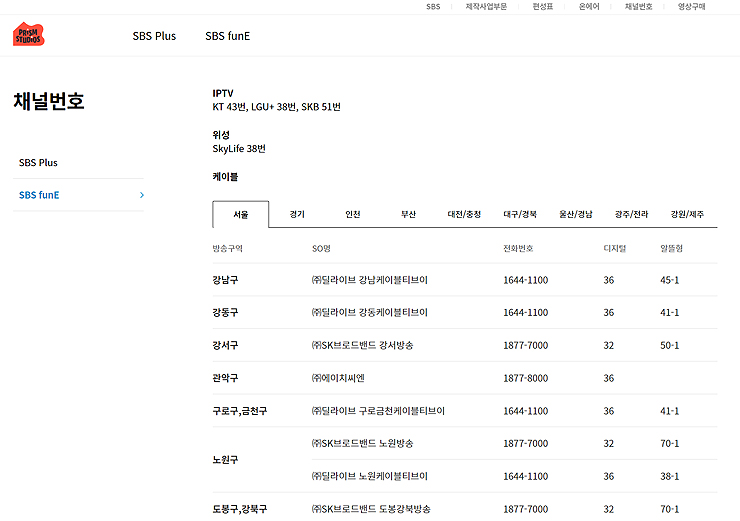Click the 강서구 row label
This screenshot has width=740, height=521.
tap(225, 345)
